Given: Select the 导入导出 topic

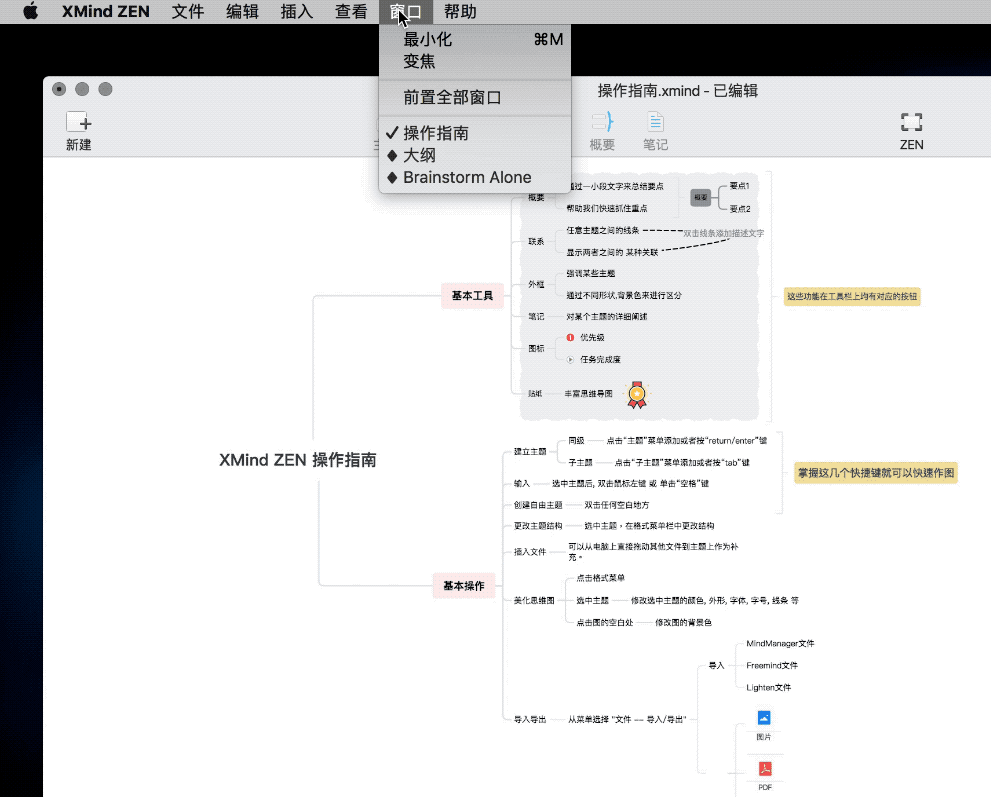Looking at the screenshot, I should [530, 719].
